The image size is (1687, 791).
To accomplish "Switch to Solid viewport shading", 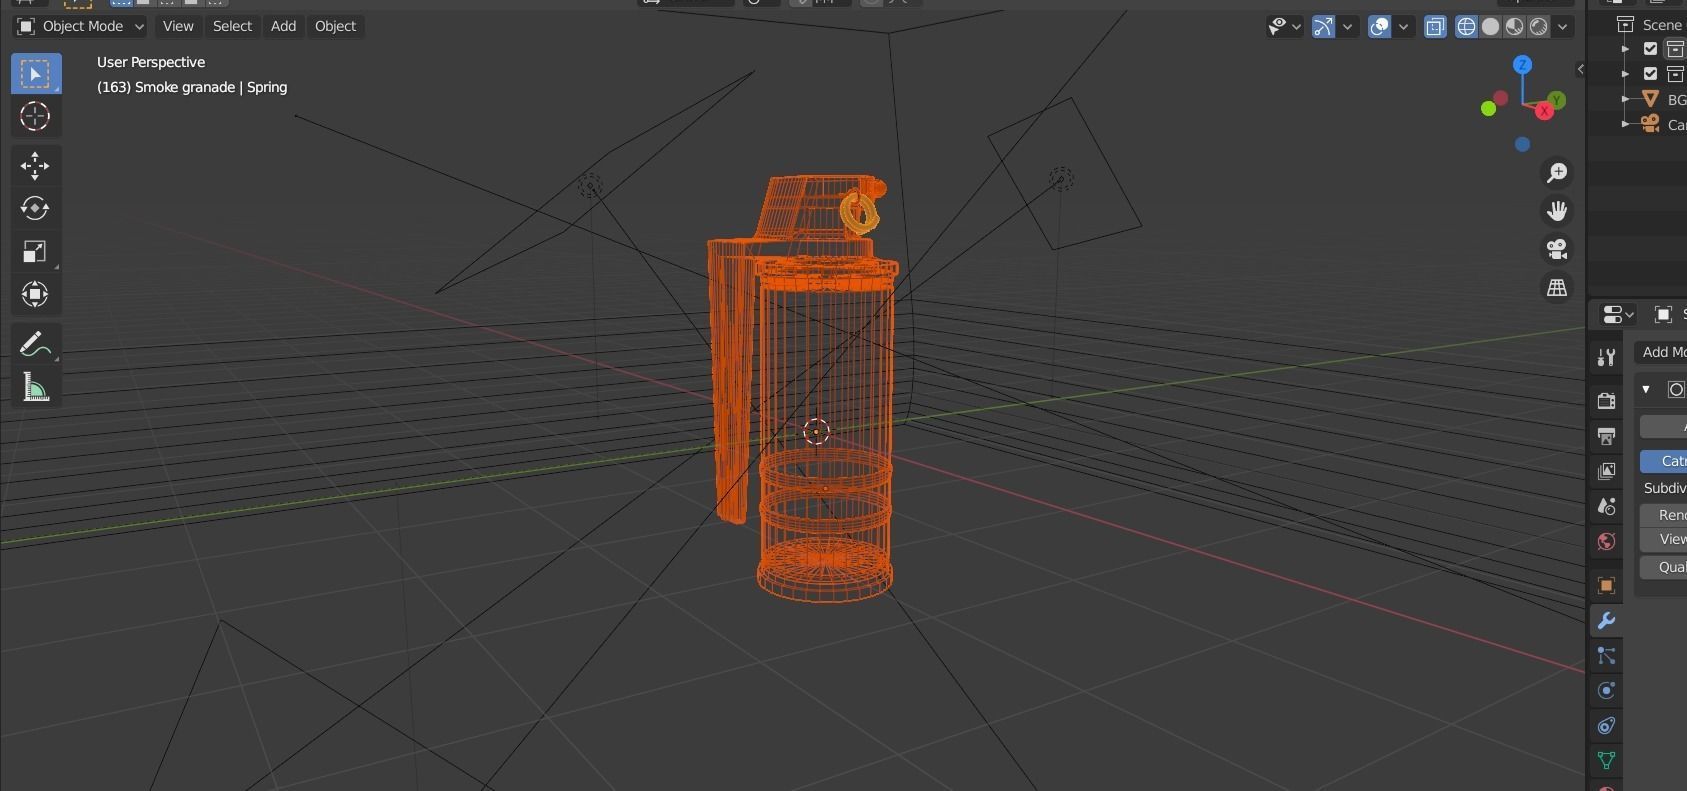I will coord(1490,27).
